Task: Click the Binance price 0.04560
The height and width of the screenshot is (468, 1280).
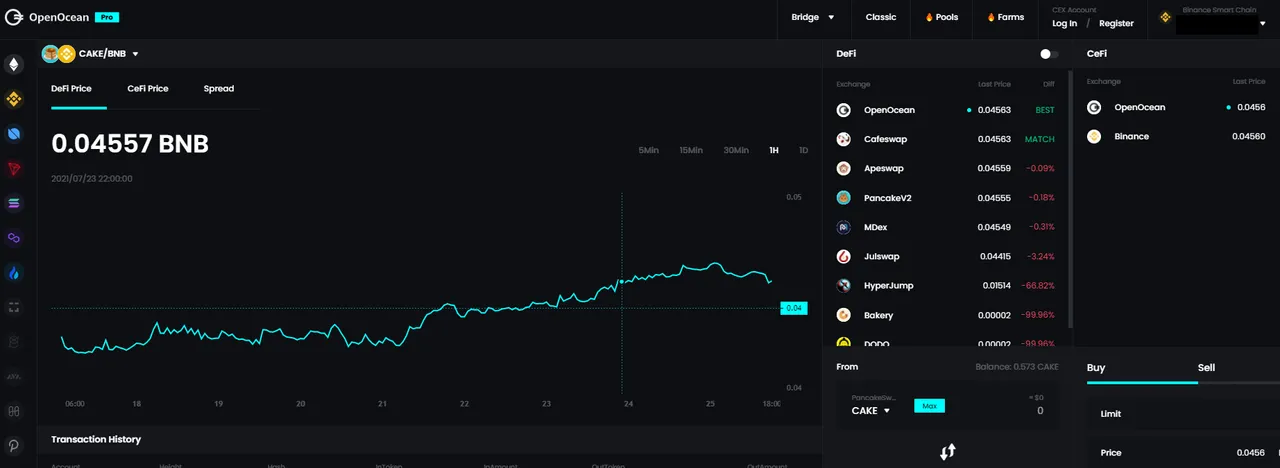Action: 1249,136
